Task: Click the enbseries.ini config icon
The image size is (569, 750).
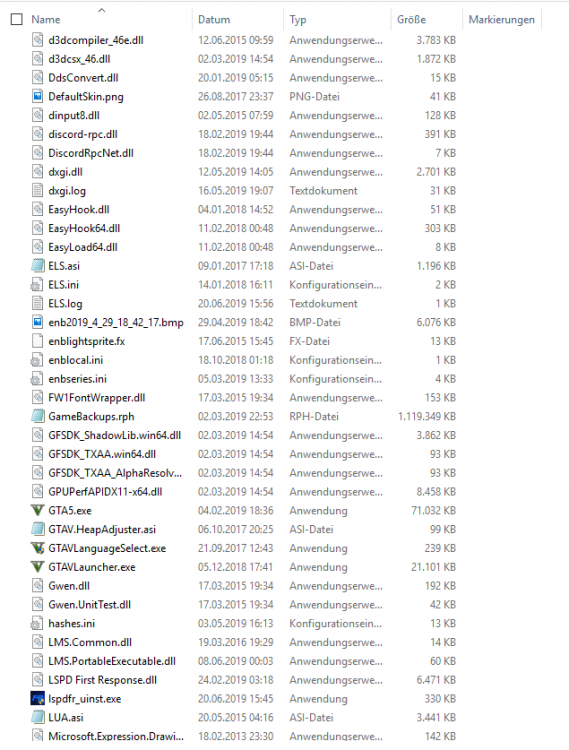Action: coord(37,379)
